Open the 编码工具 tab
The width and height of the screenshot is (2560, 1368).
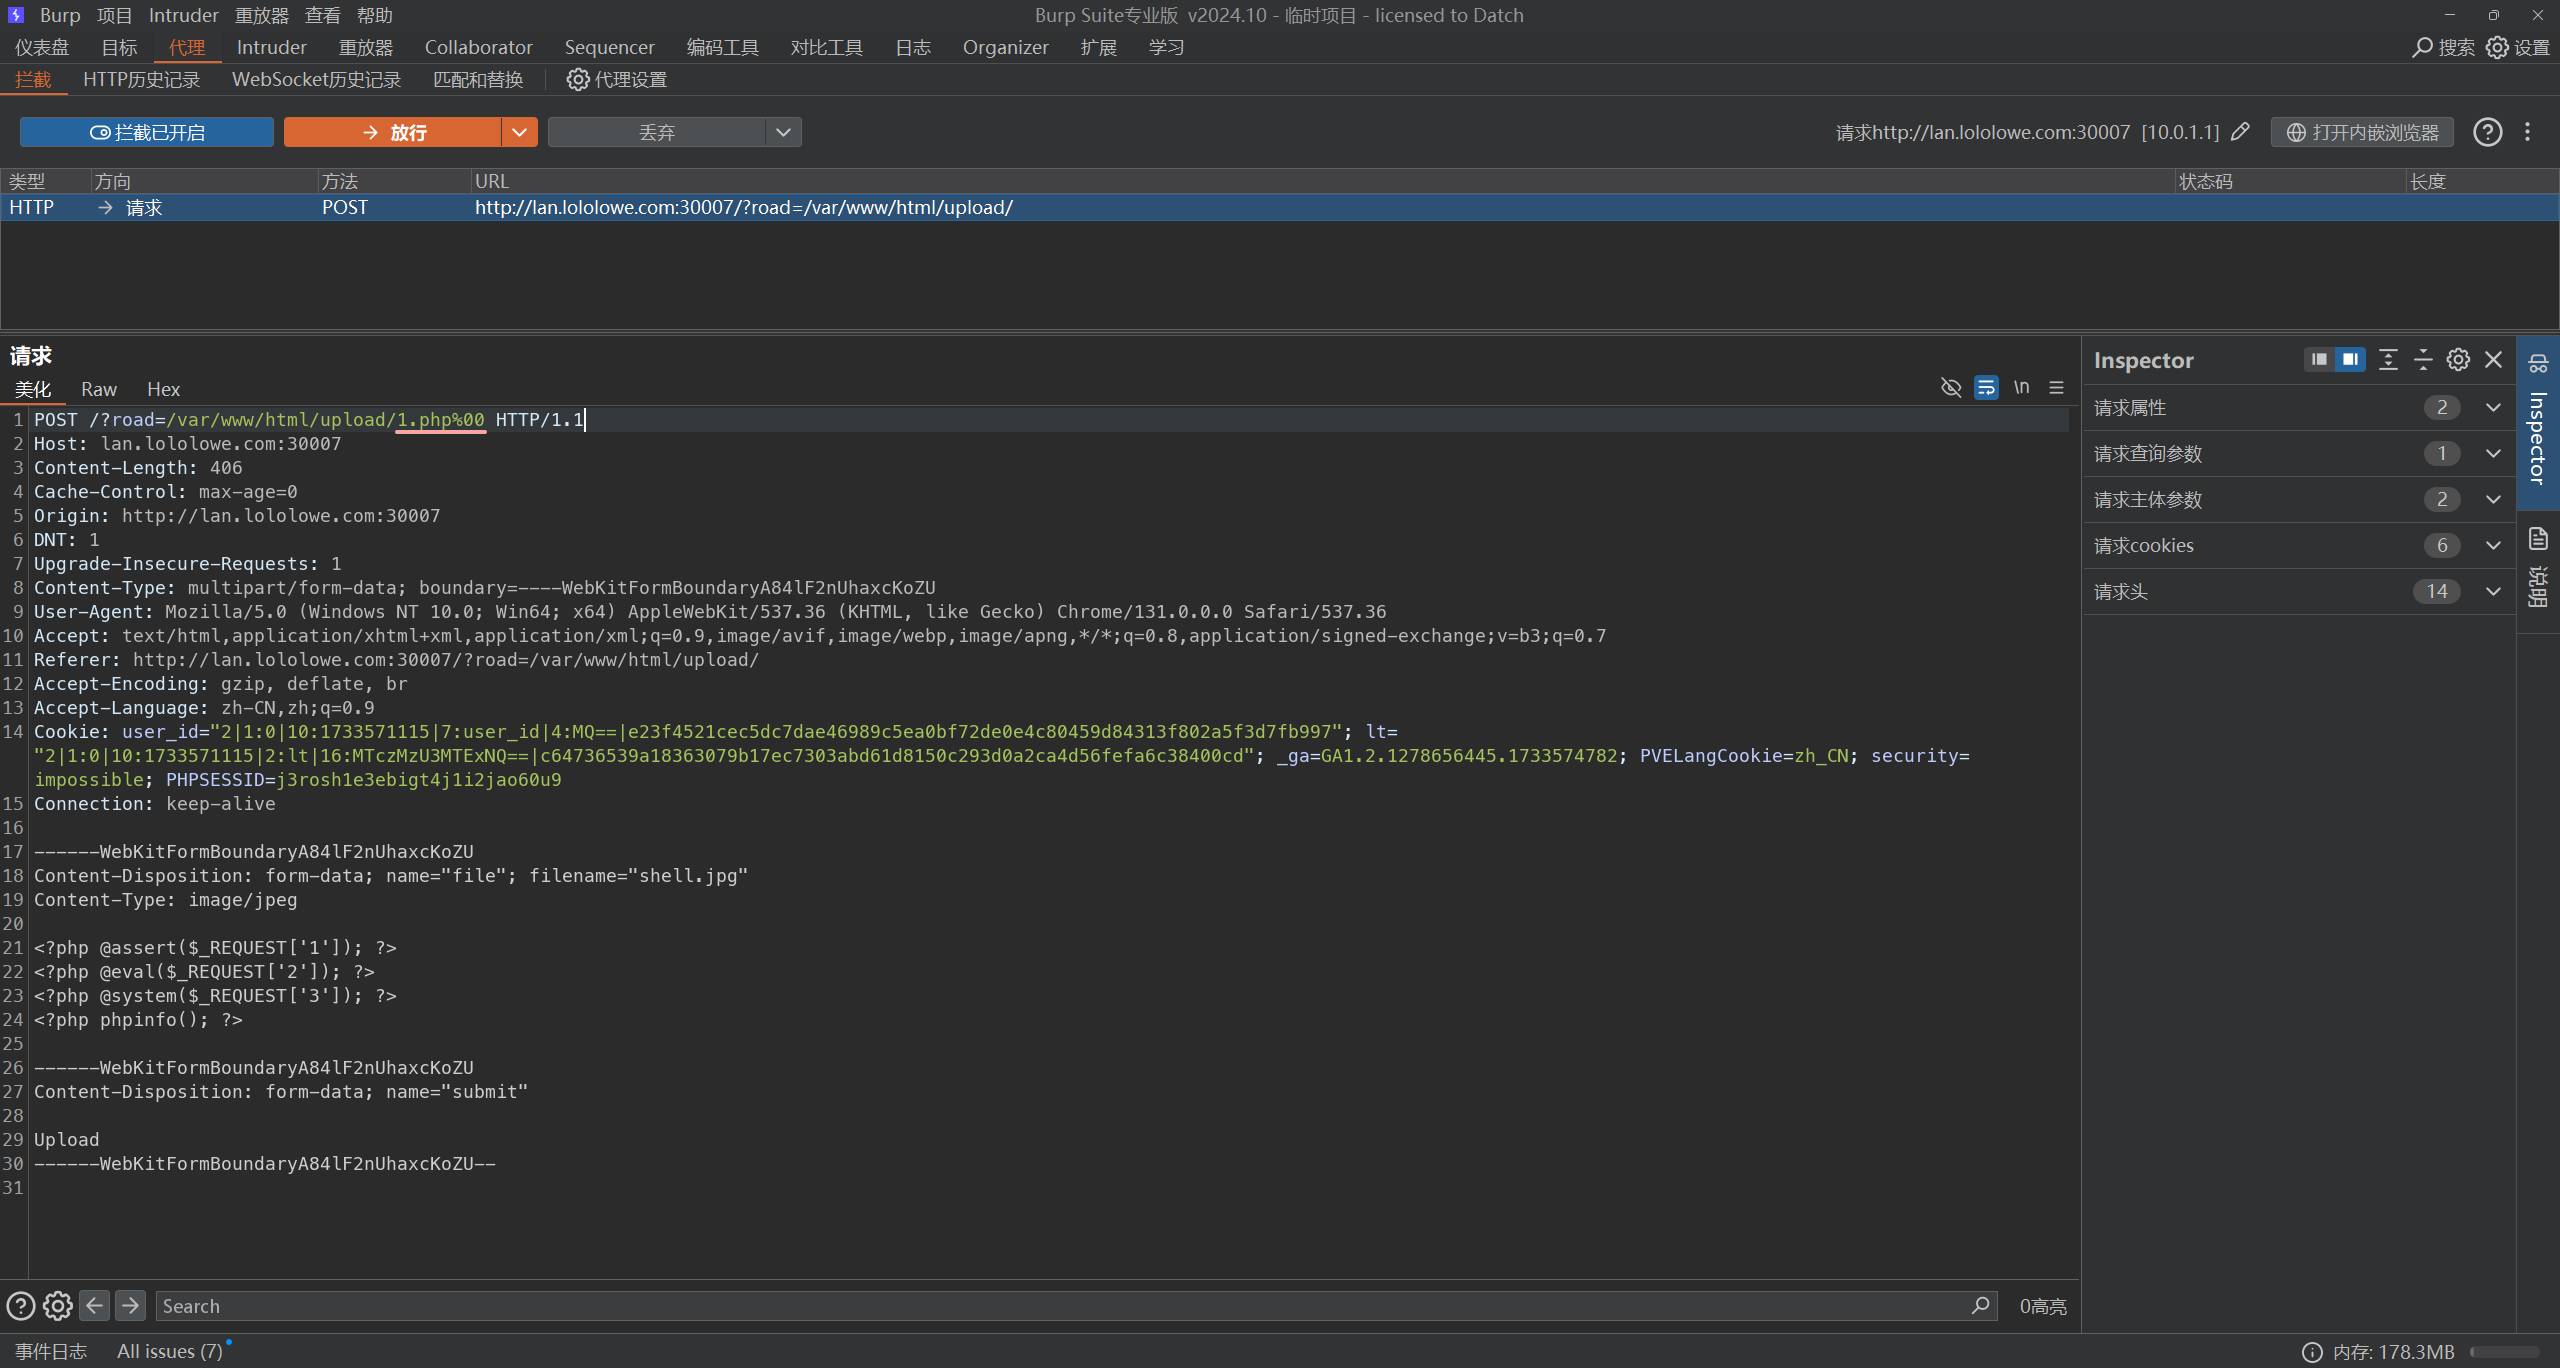[x=722, y=47]
